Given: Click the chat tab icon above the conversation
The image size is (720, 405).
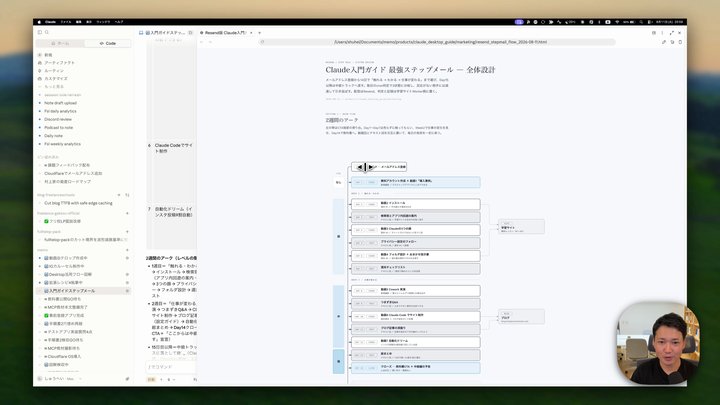Looking at the screenshot, I should tap(141, 33).
